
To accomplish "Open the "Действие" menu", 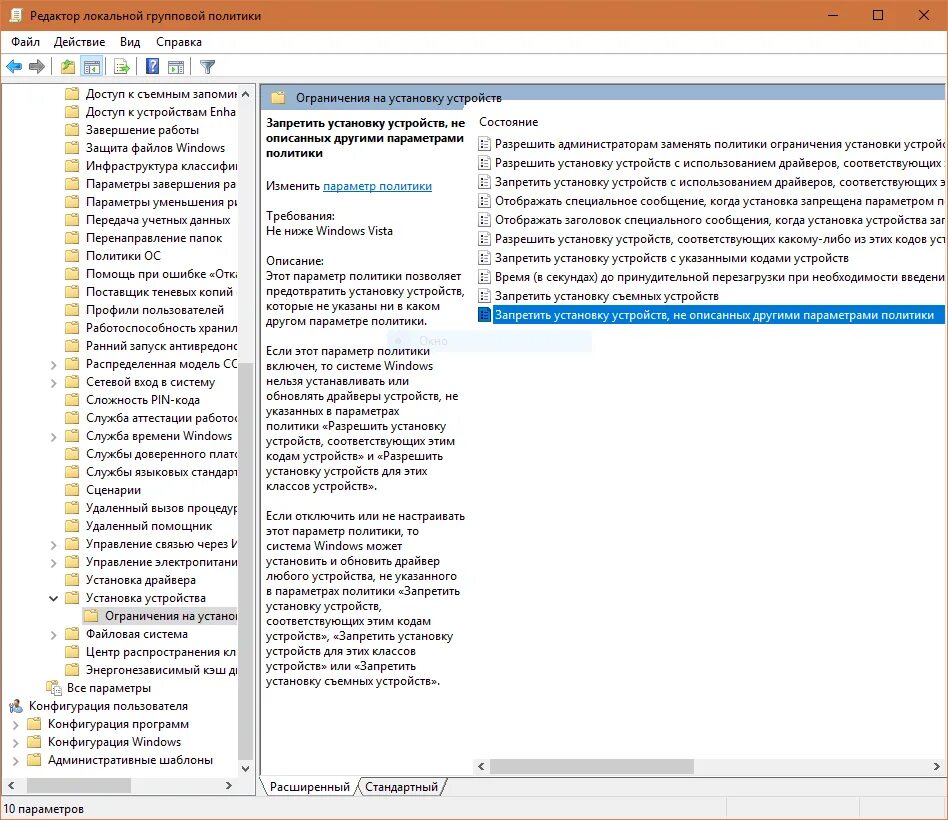I will [x=79, y=42].
